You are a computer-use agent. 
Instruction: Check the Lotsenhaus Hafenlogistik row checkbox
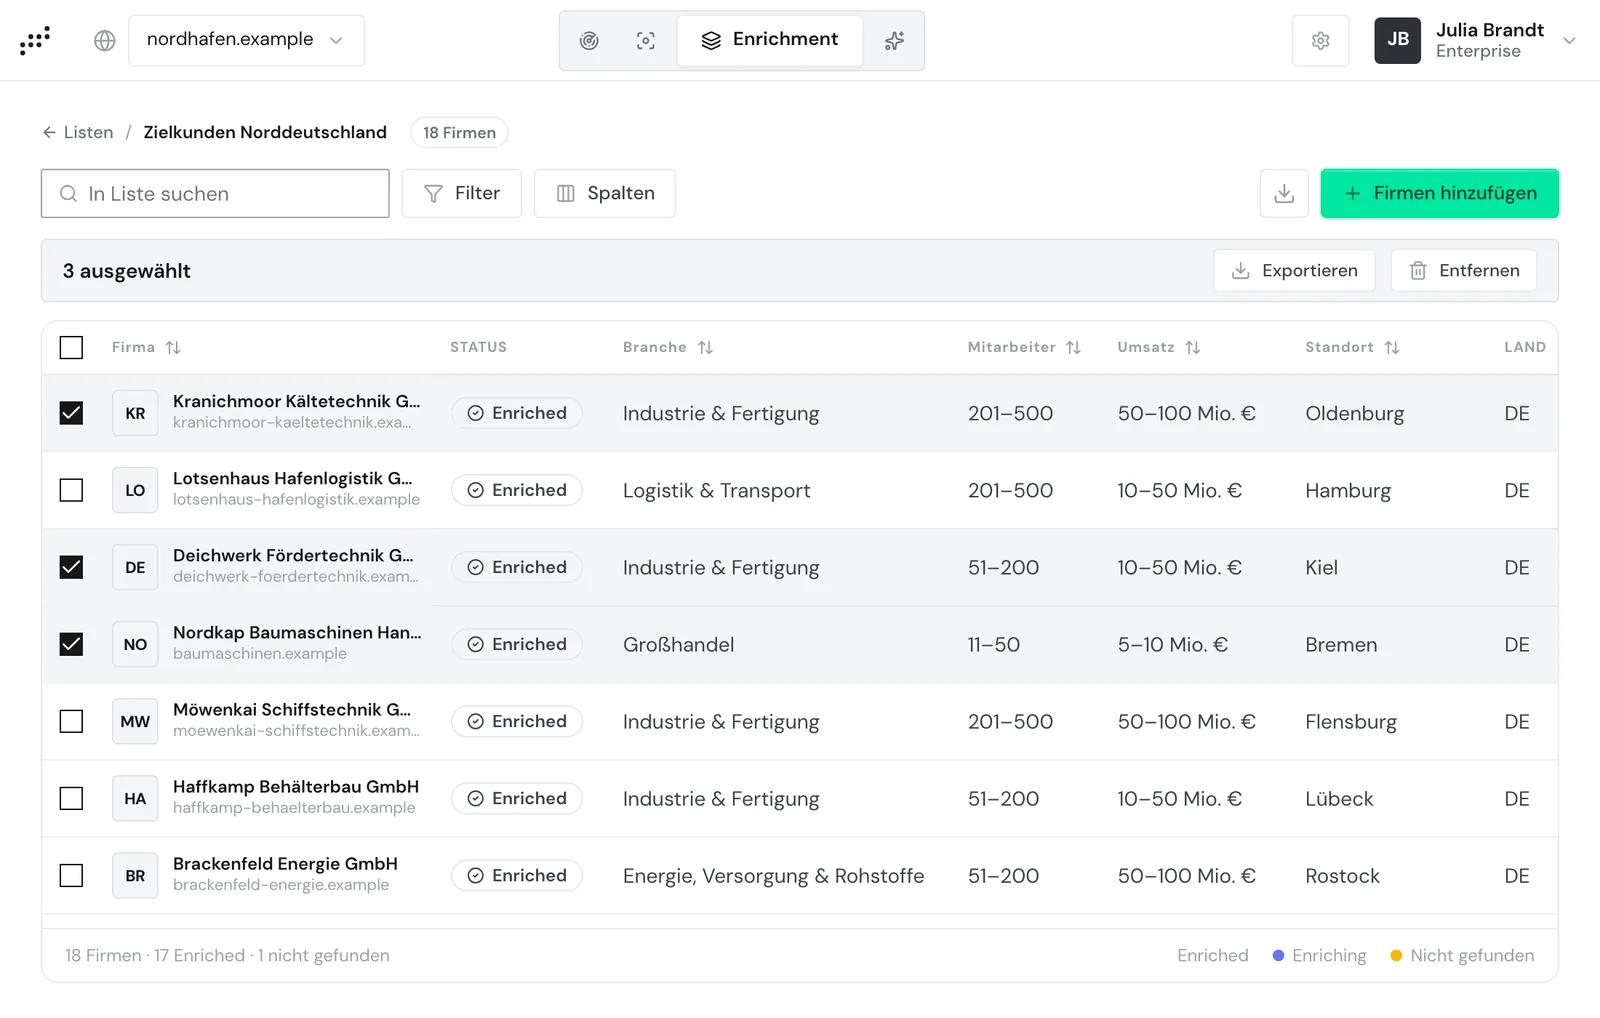coord(71,490)
